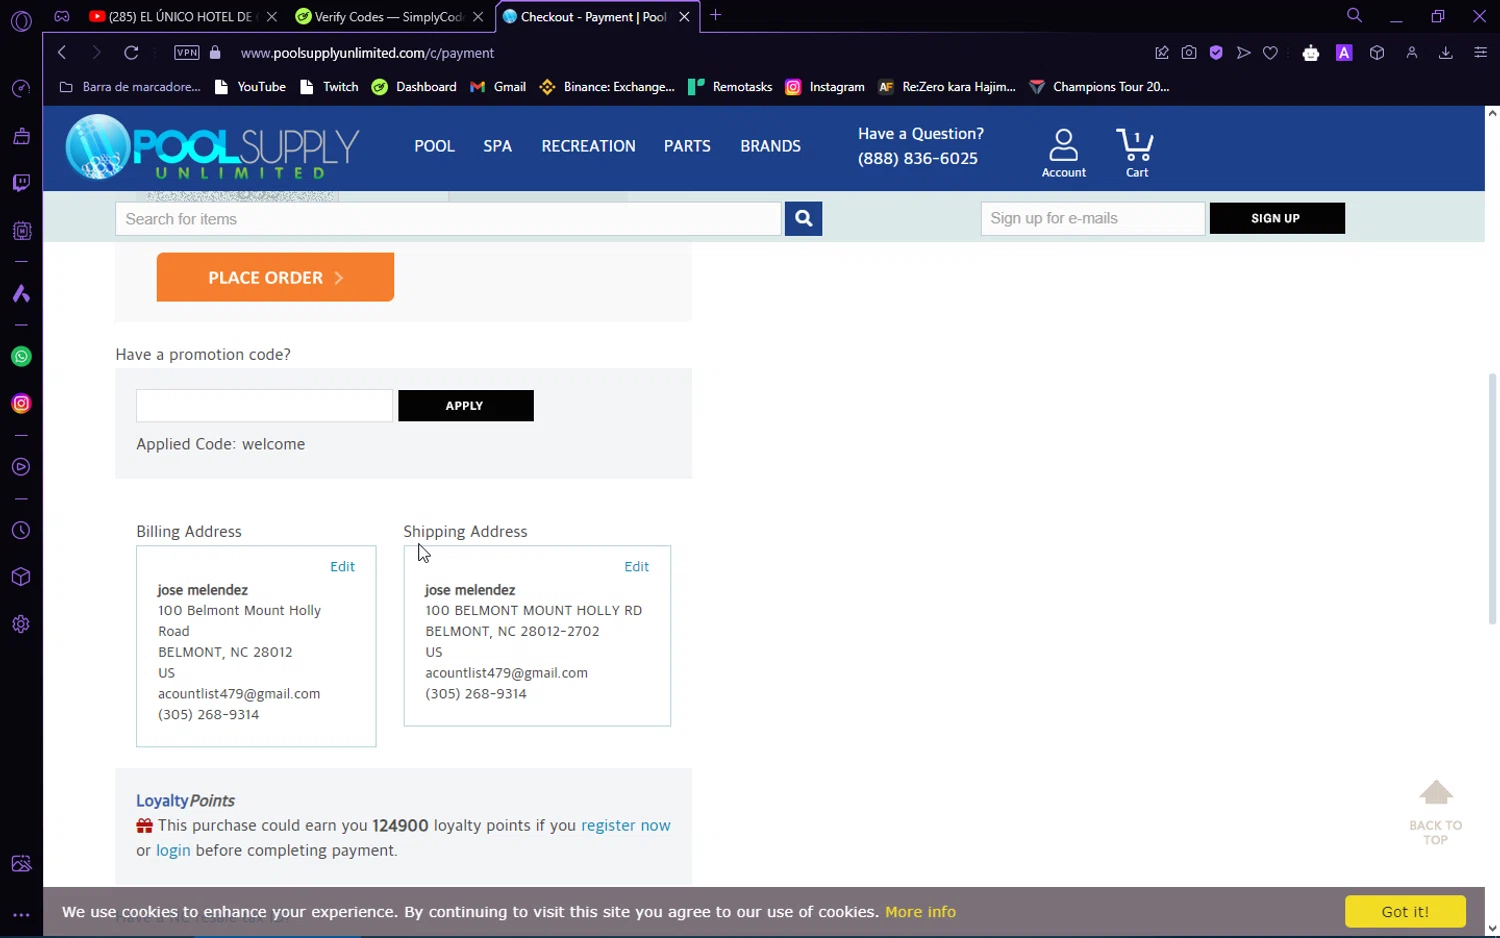Open the snapshot camera icon in toolbar

tap(1189, 53)
